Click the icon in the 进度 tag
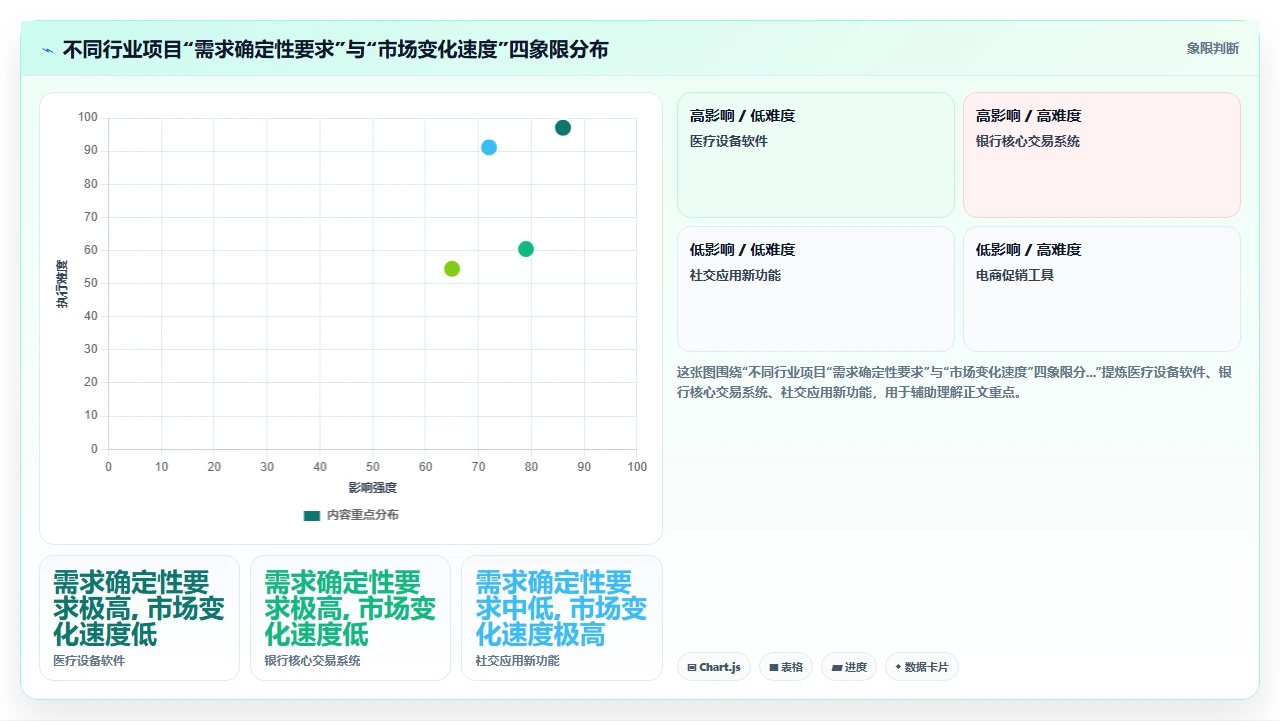The width and height of the screenshot is (1280, 721). 836,667
